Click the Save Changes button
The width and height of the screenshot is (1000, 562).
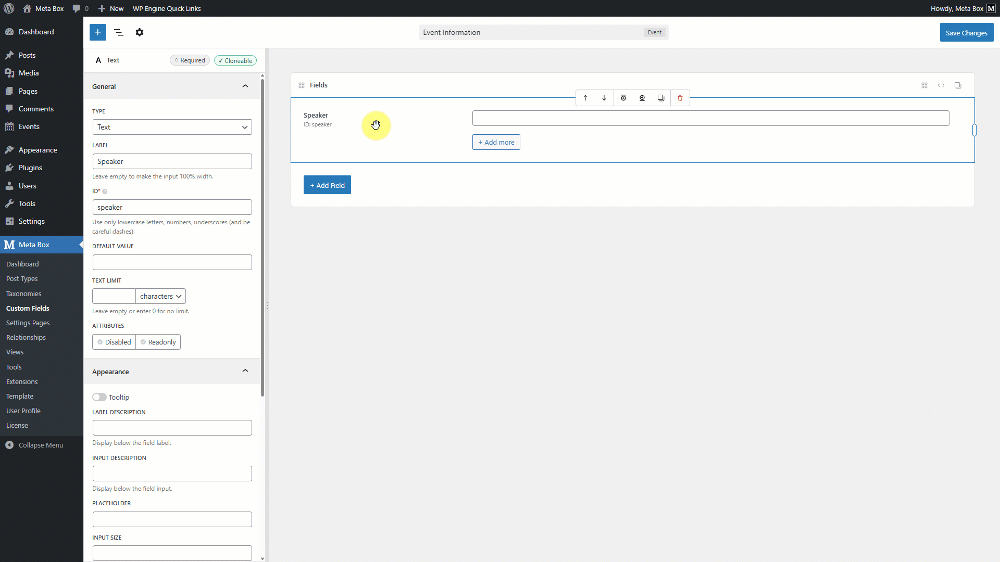[966, 33]
